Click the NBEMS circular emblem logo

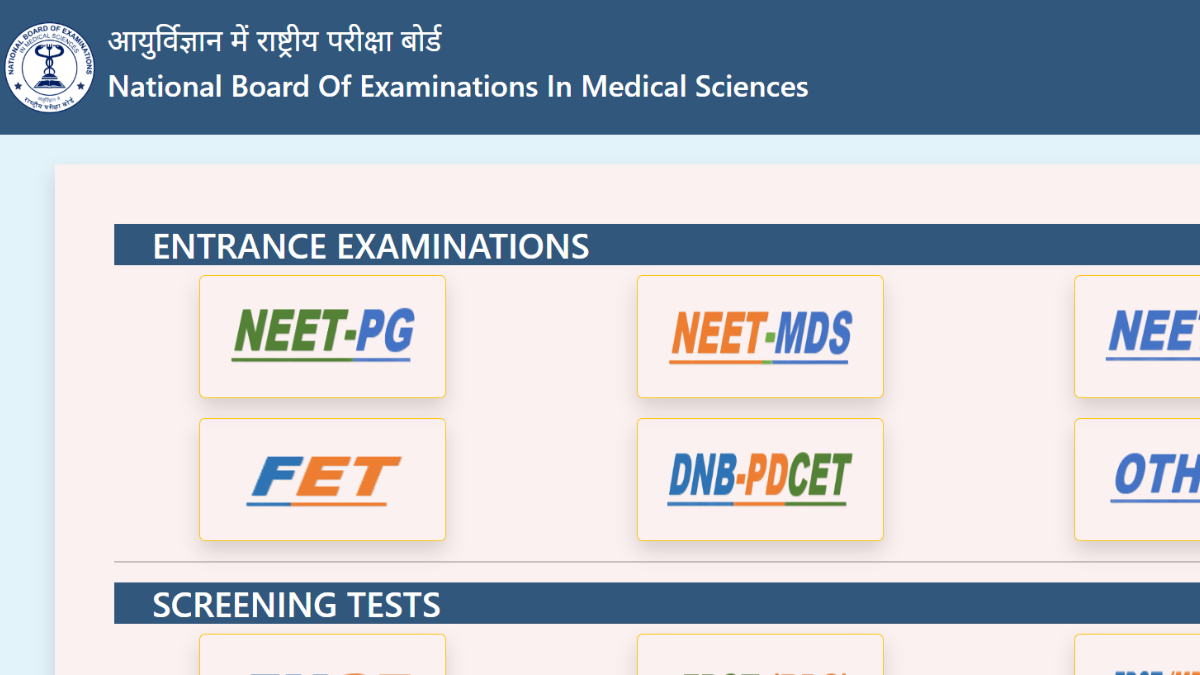click(x=50, y=68)
